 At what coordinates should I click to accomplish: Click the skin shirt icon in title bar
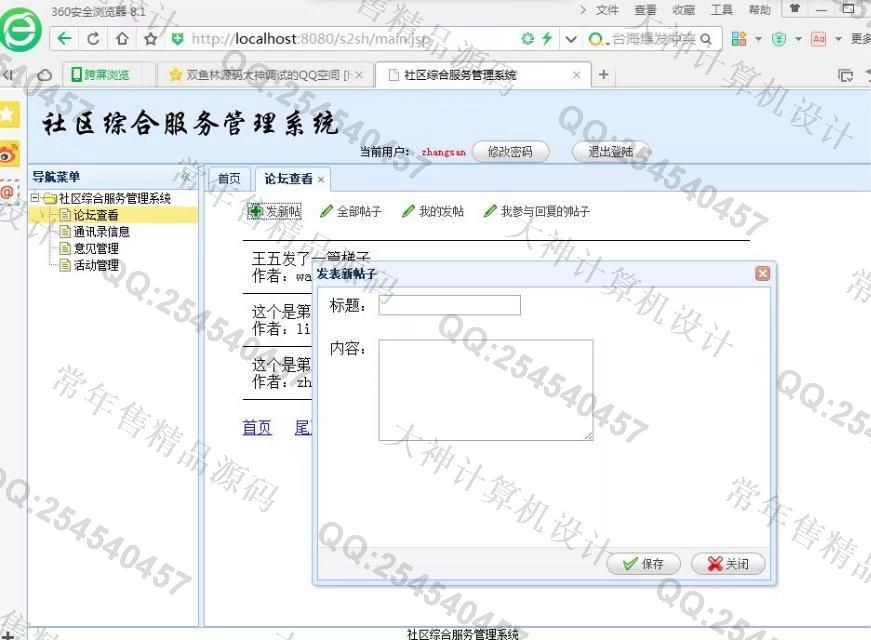(795, 8)
